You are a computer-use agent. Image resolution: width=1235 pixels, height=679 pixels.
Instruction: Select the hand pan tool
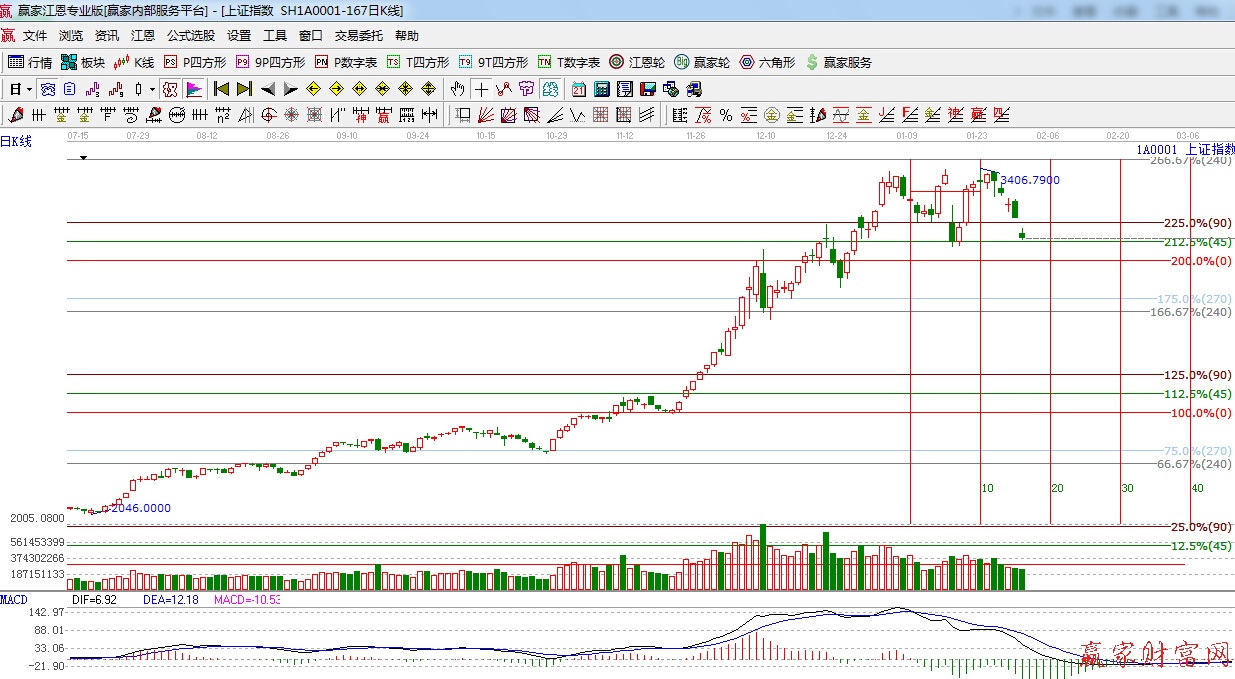458,89
